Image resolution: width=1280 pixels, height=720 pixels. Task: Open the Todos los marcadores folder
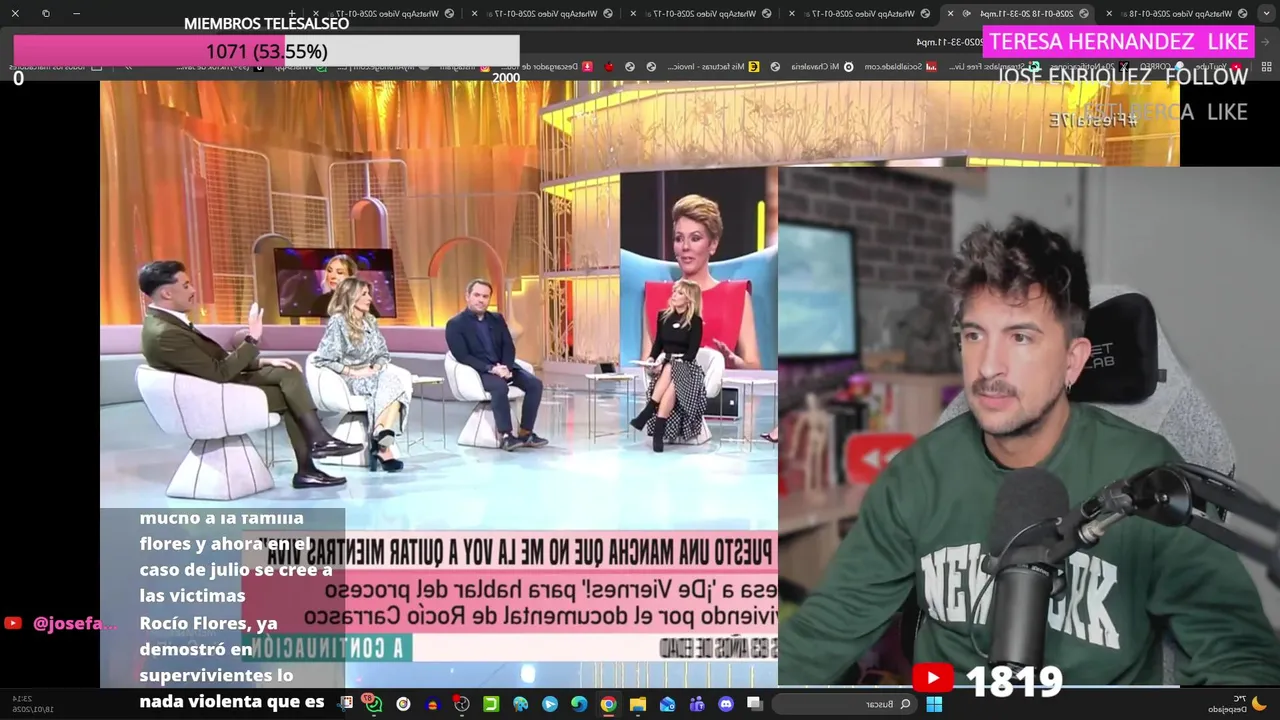(x=56, y=67)
